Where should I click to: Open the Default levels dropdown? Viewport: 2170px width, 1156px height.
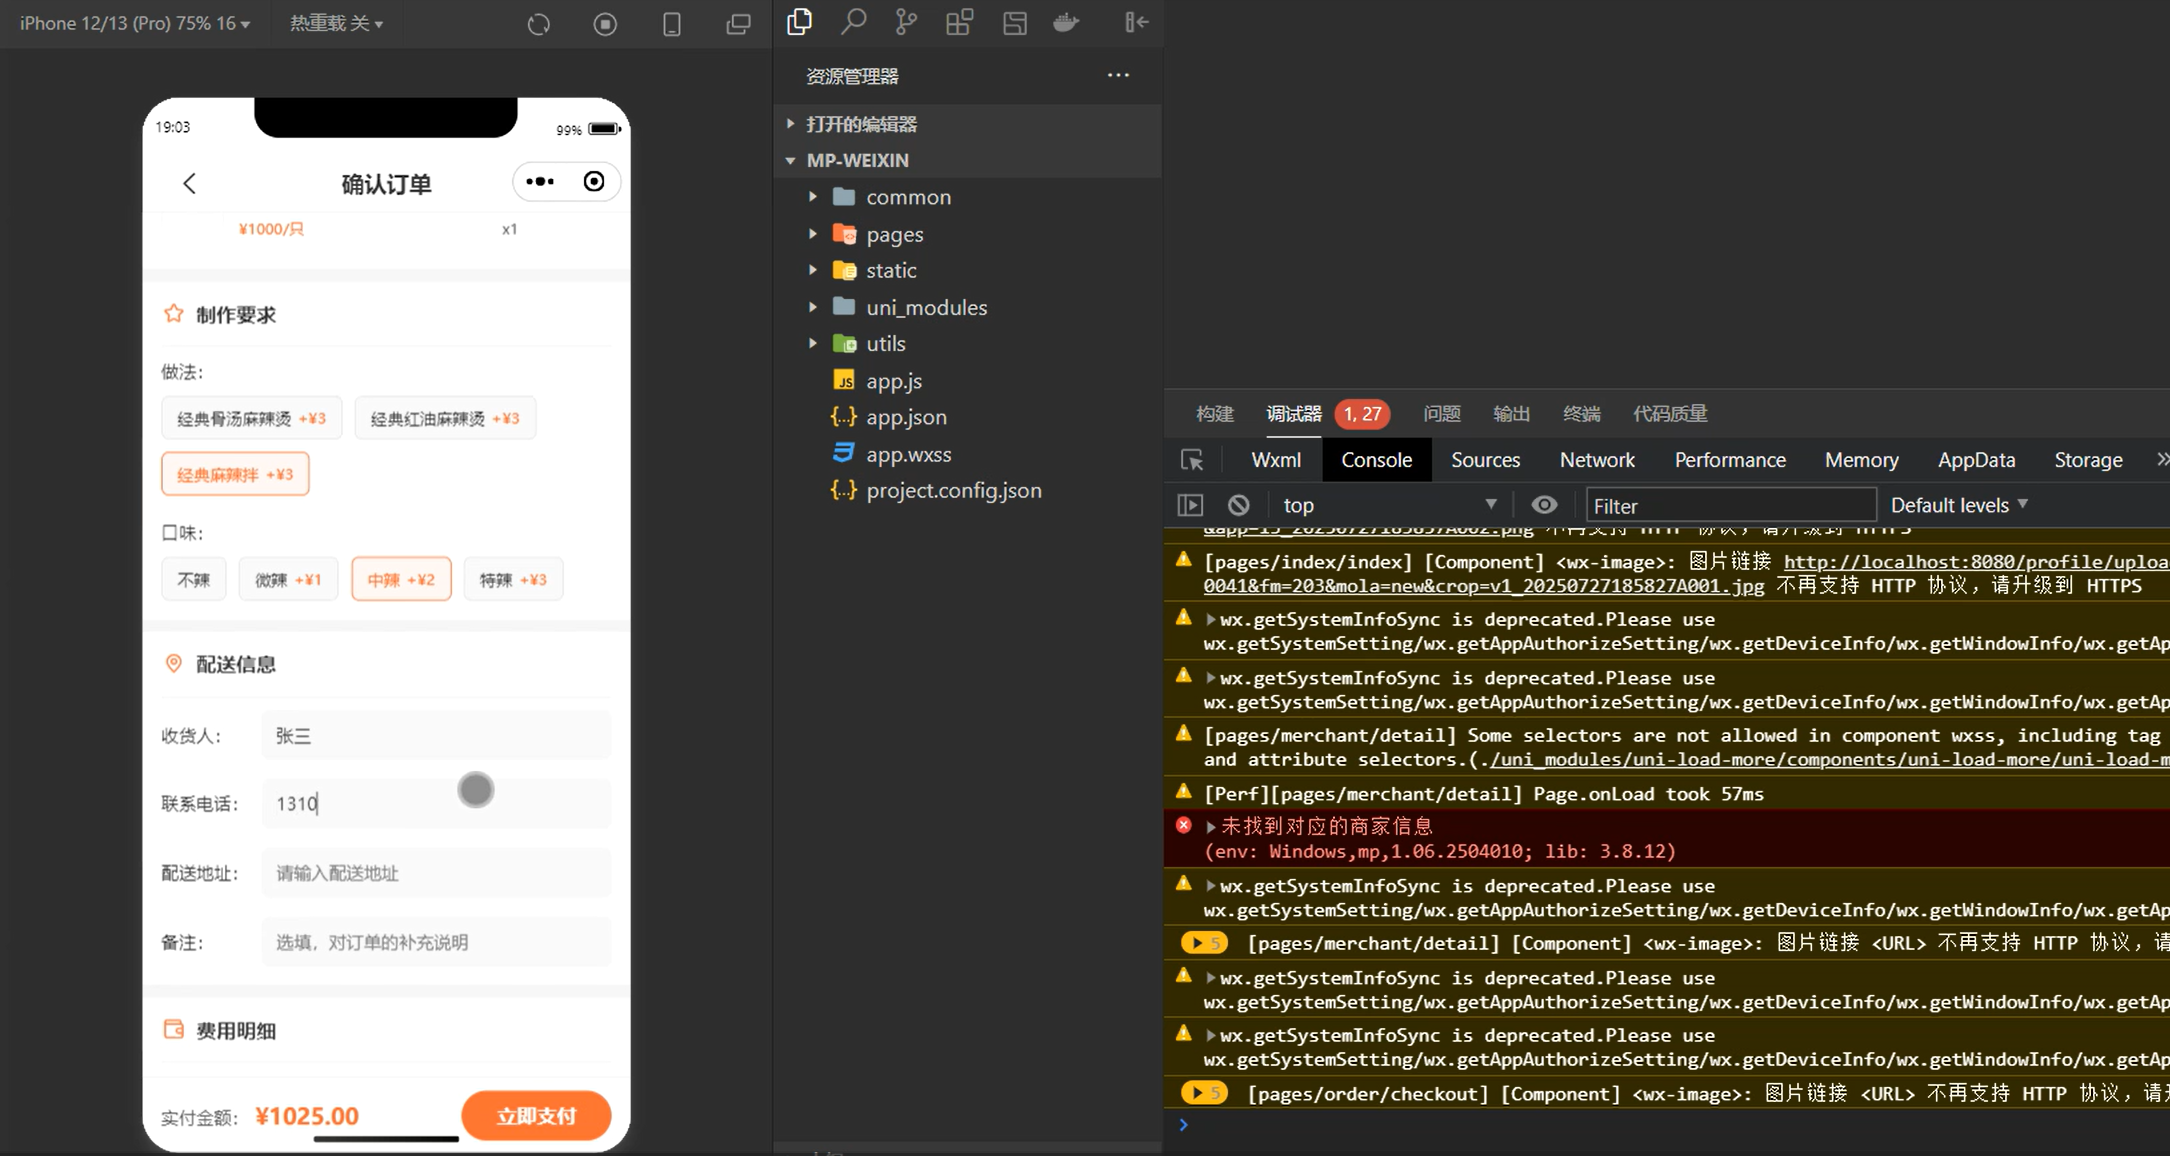tap(1958, 505)
